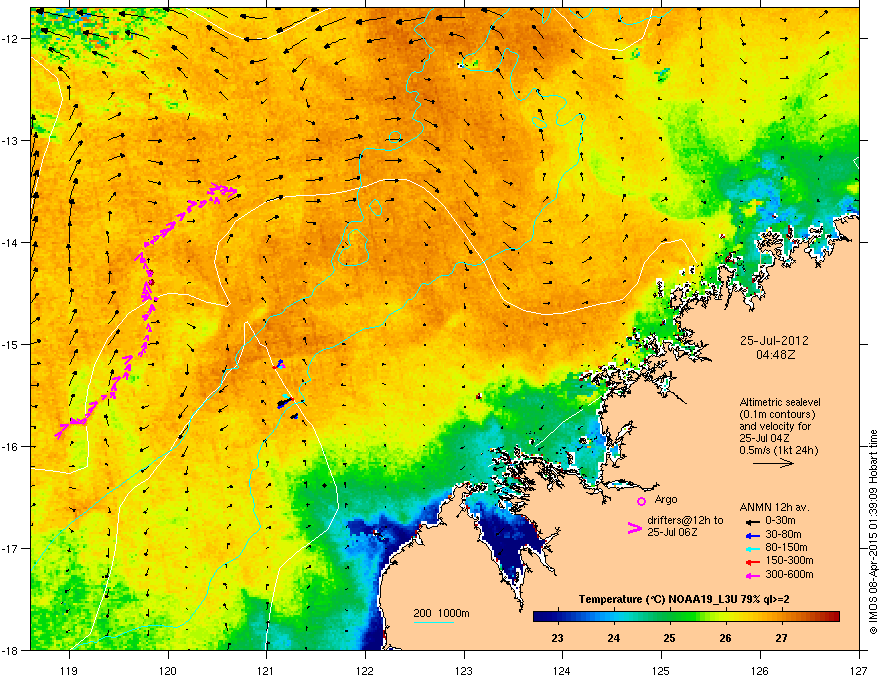Viewport: 880px width, 680px height.
Task: Click the 'Temperature (°C) NOAA19_L3U 79% ql>=2' title
Action: pyautogui.click(x=684, y=599)
